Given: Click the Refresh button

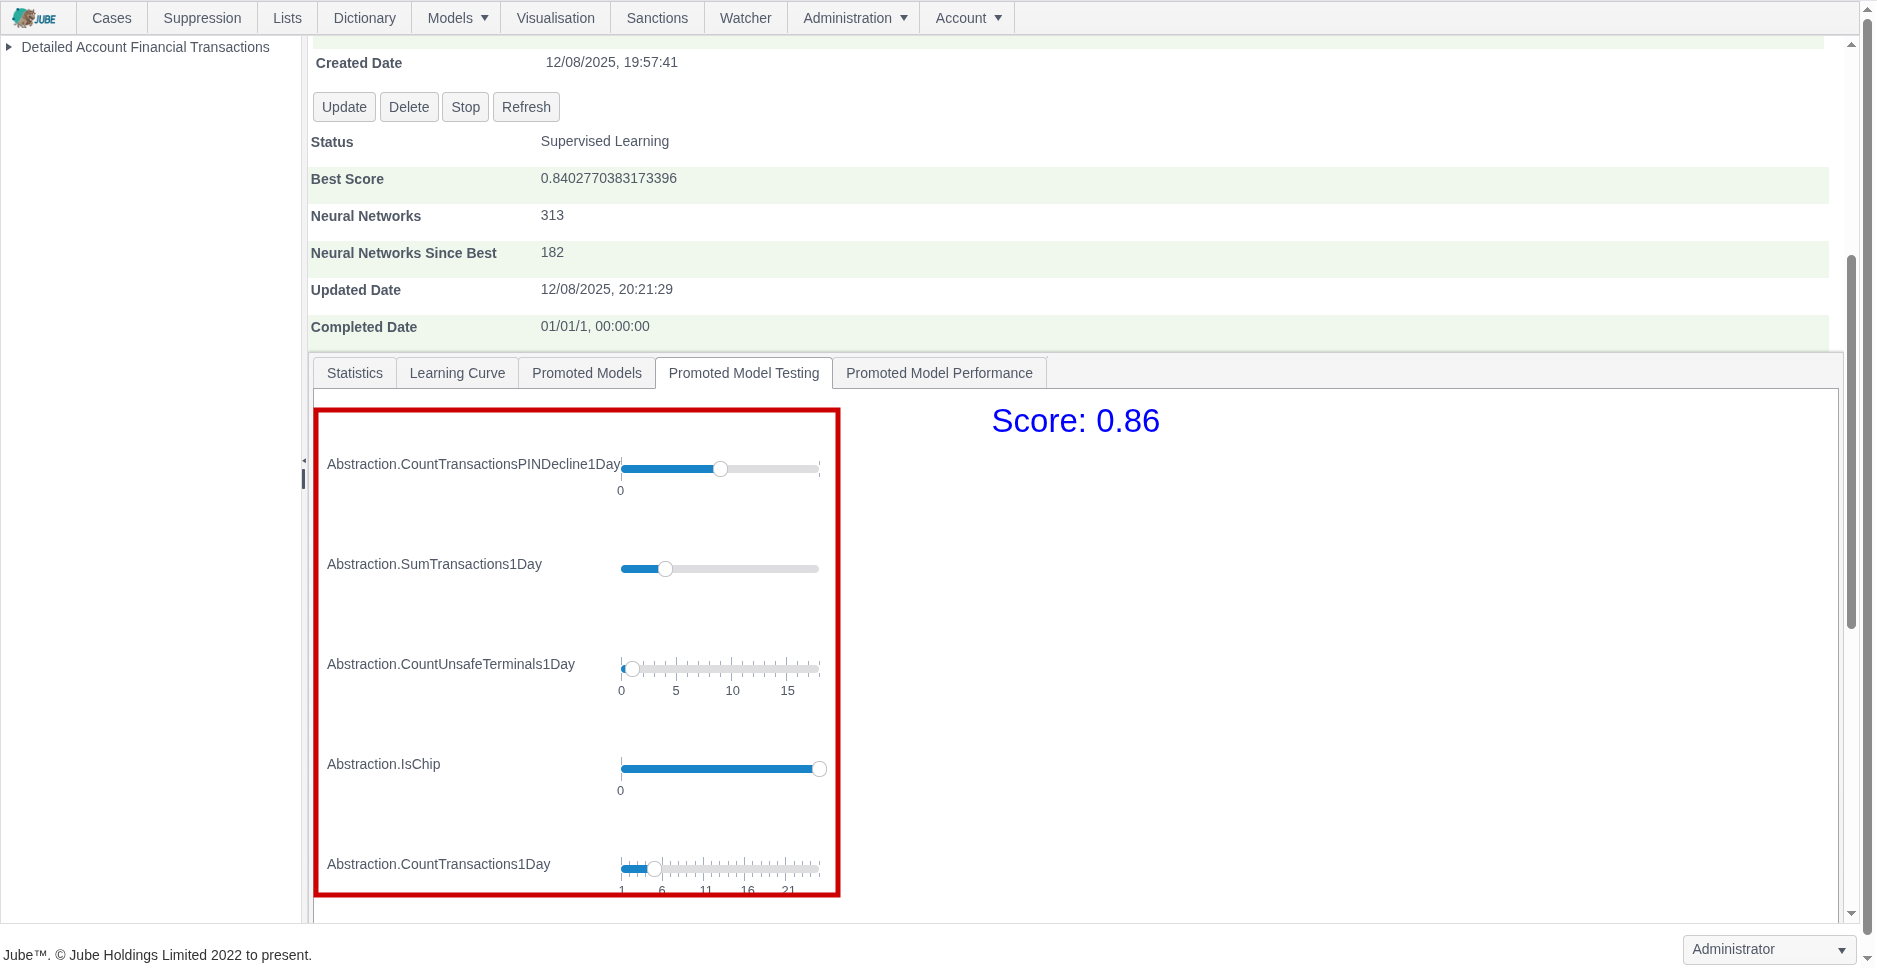Looking at the screenshot, I should 526,107.
